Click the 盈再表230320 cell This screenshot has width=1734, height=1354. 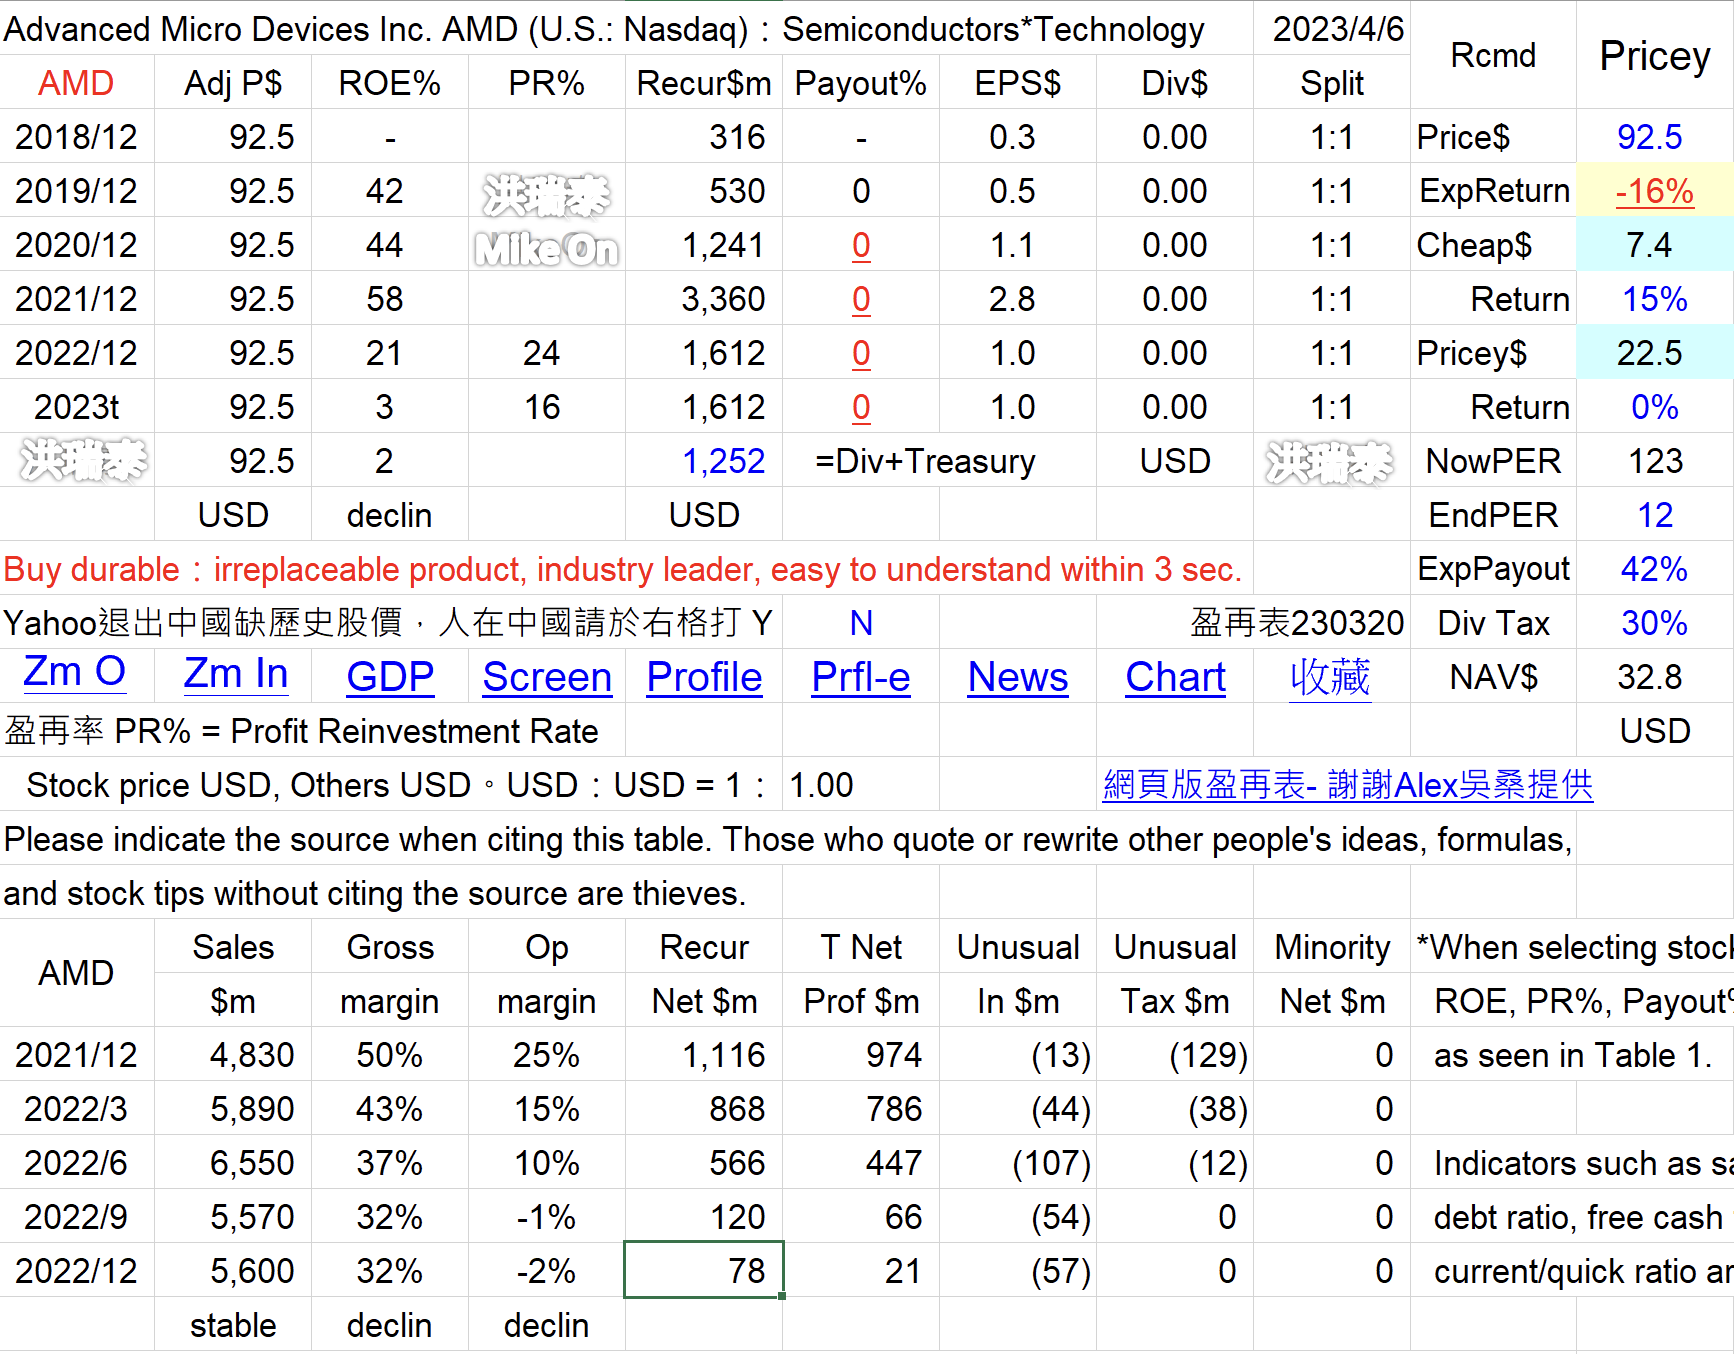pyautogui.click(x=1297, y=623)
